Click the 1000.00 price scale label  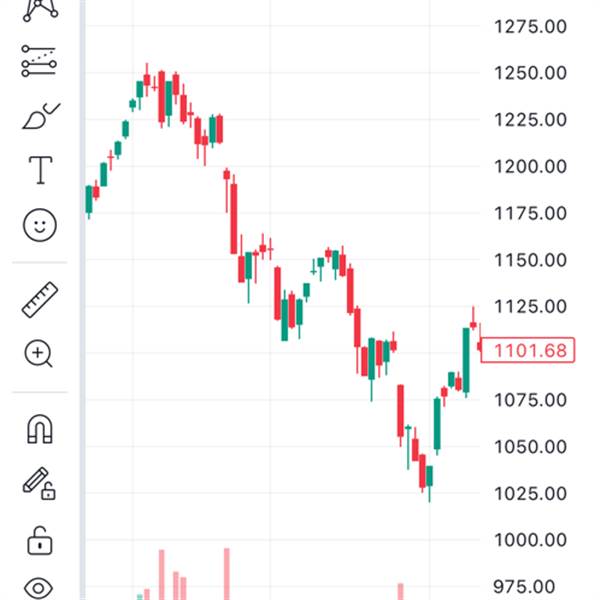[531, 540]
